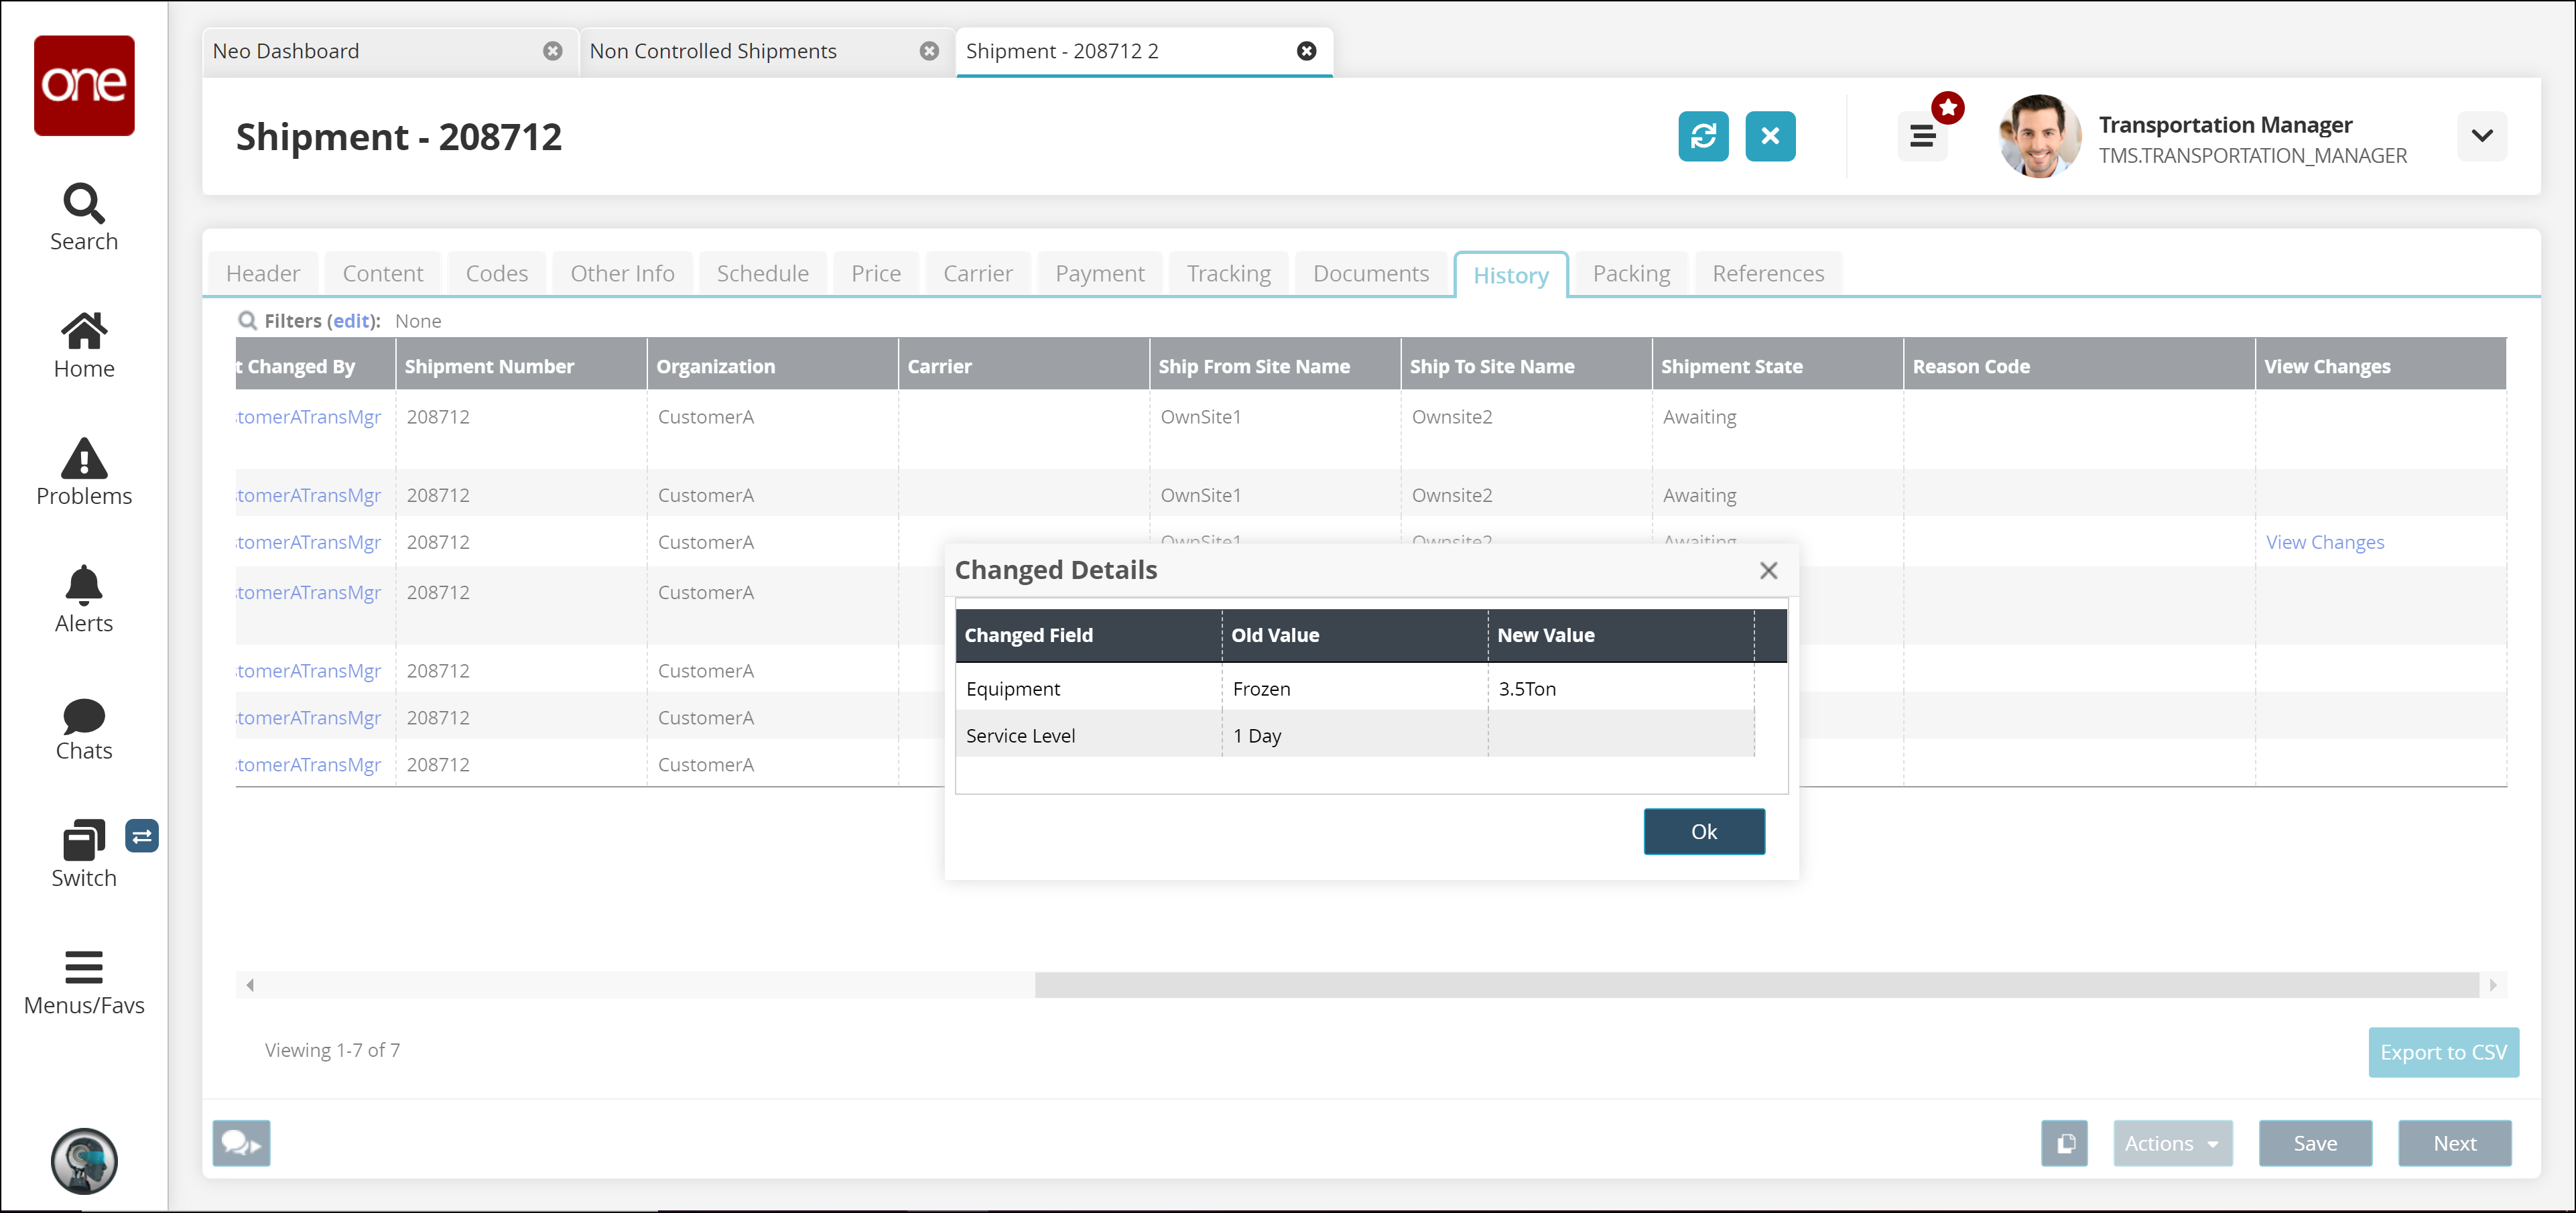The image size is (2576, 1213).
Task: Close the Changed Details popup
Action: coord(1768,570)
